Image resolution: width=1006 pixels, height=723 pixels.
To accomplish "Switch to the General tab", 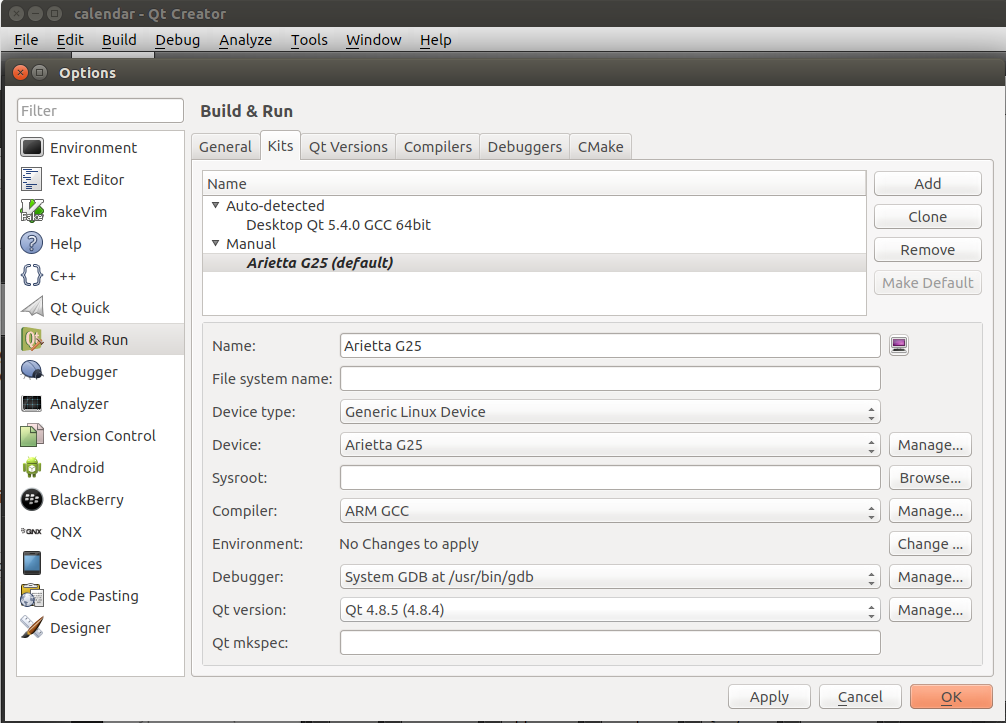I will tap(225, 147).
